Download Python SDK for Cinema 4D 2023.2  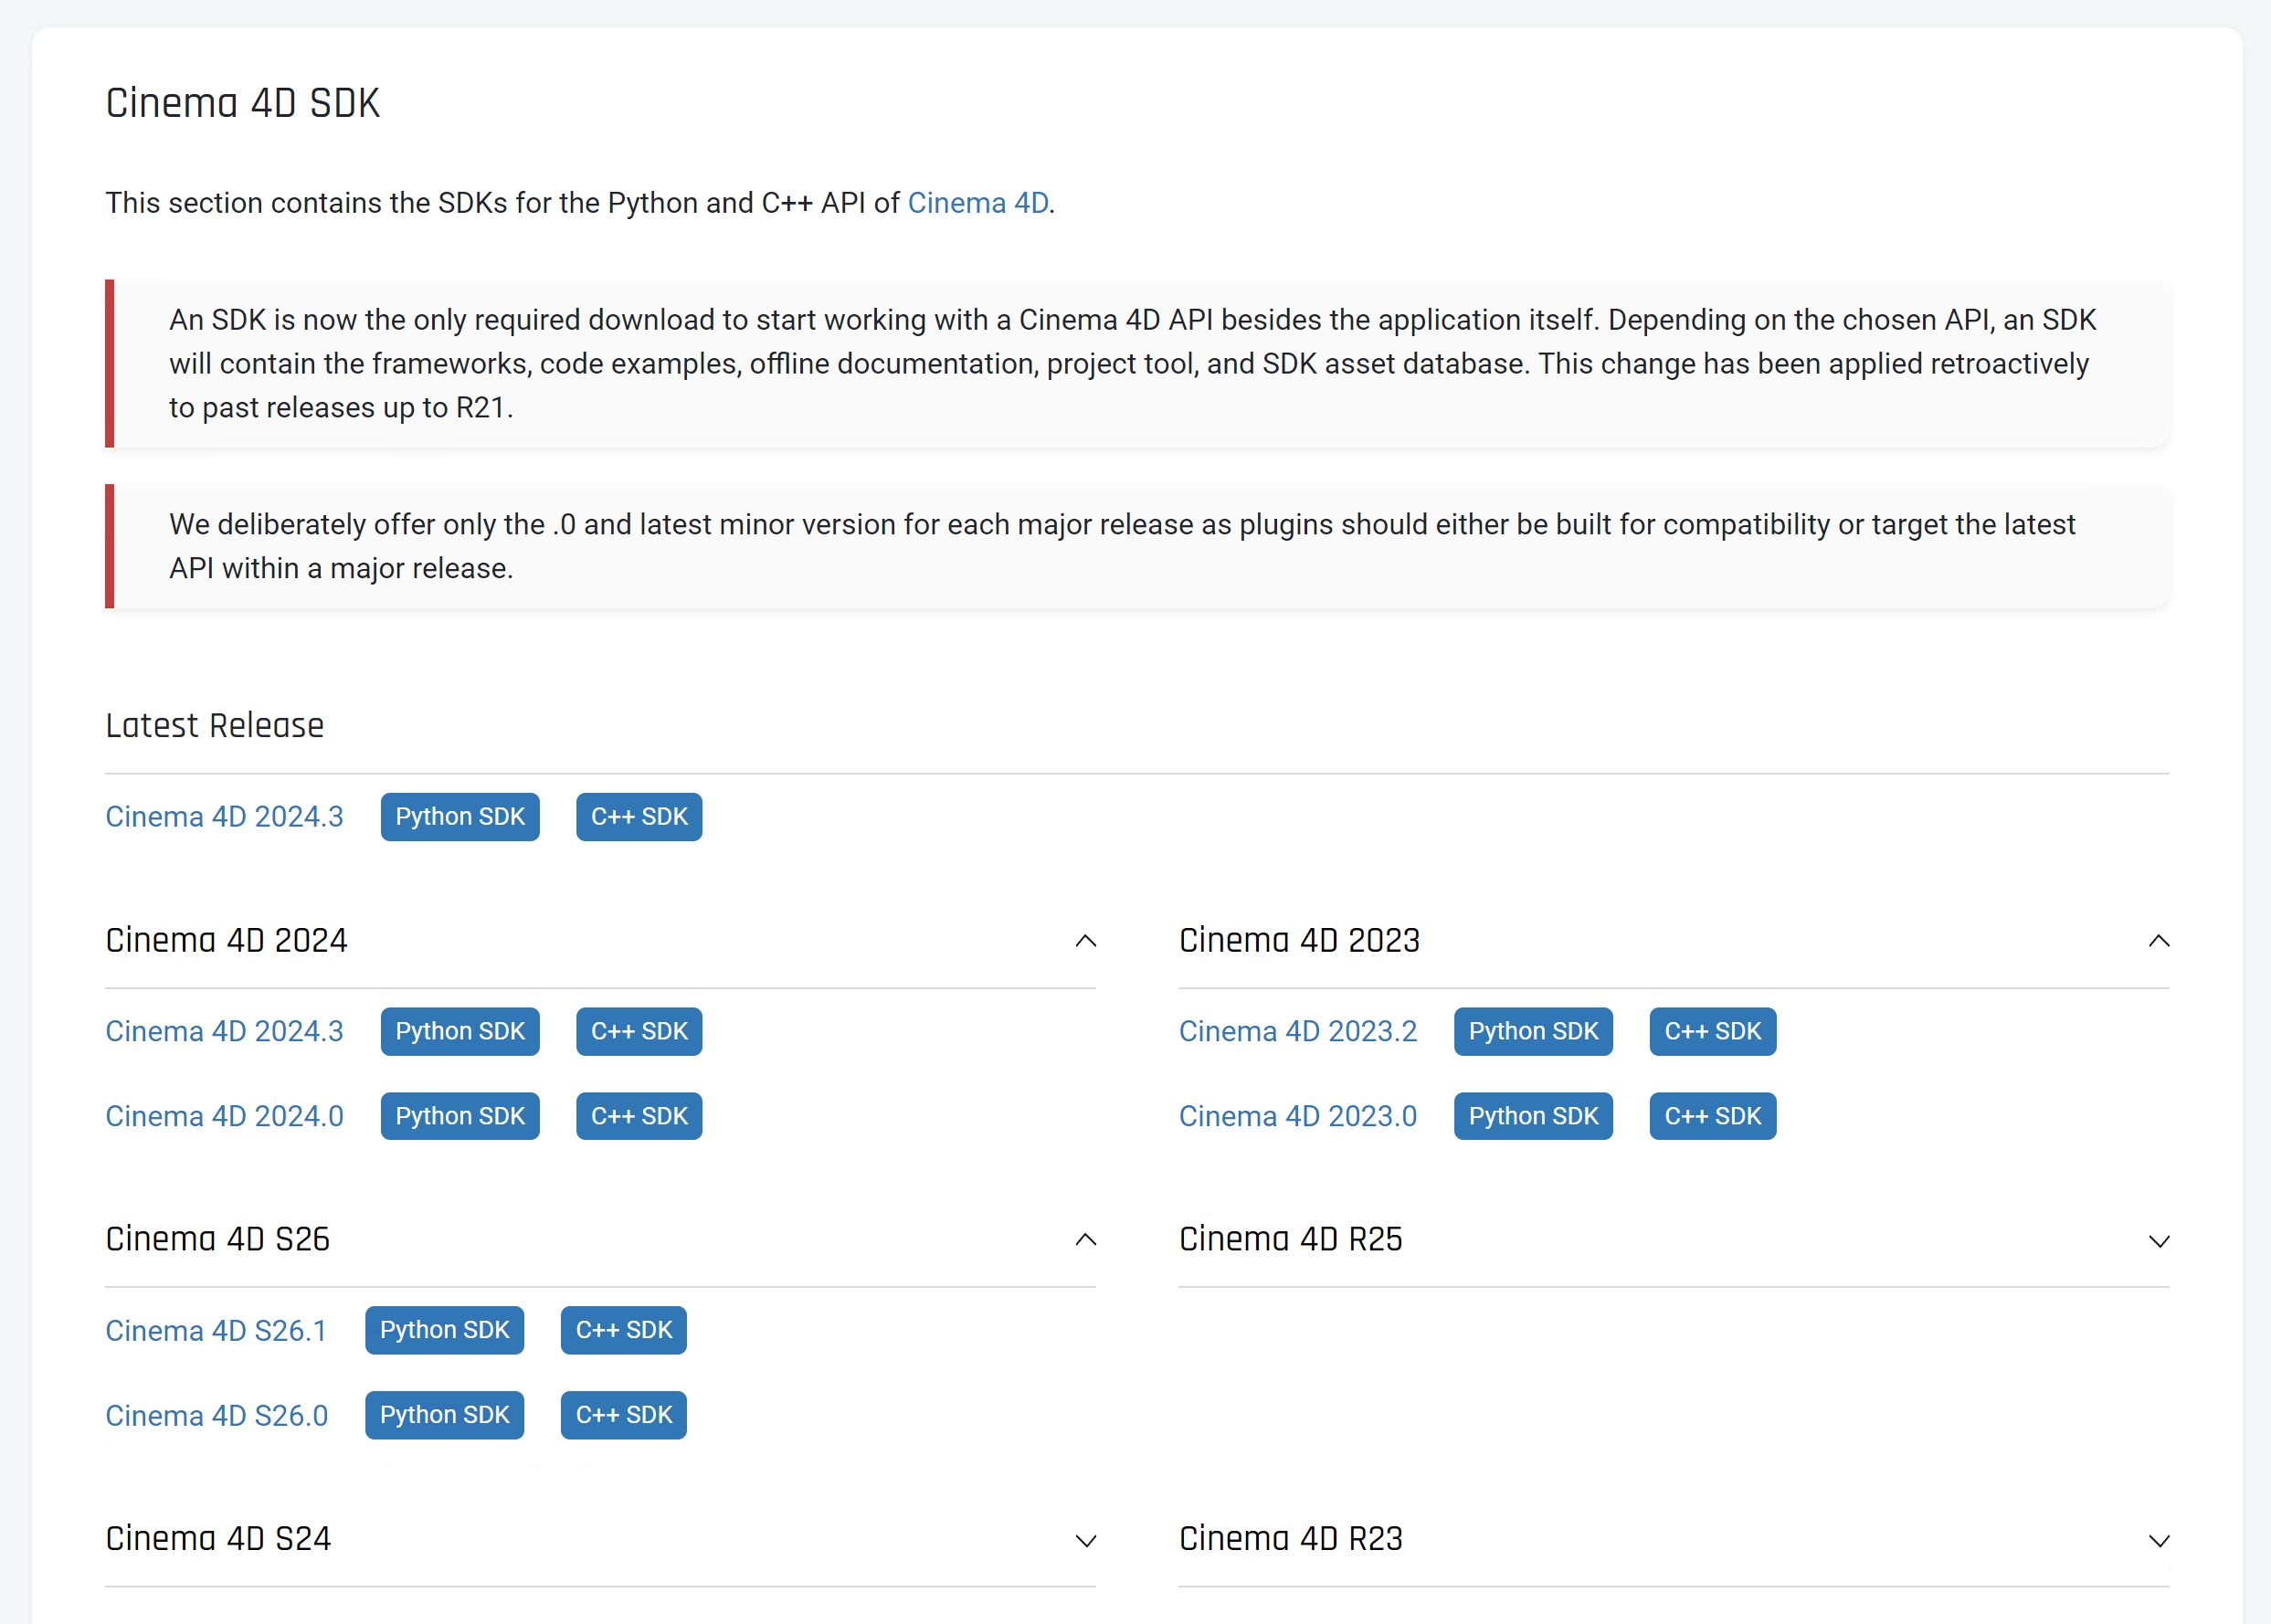click(1533, 1031)
